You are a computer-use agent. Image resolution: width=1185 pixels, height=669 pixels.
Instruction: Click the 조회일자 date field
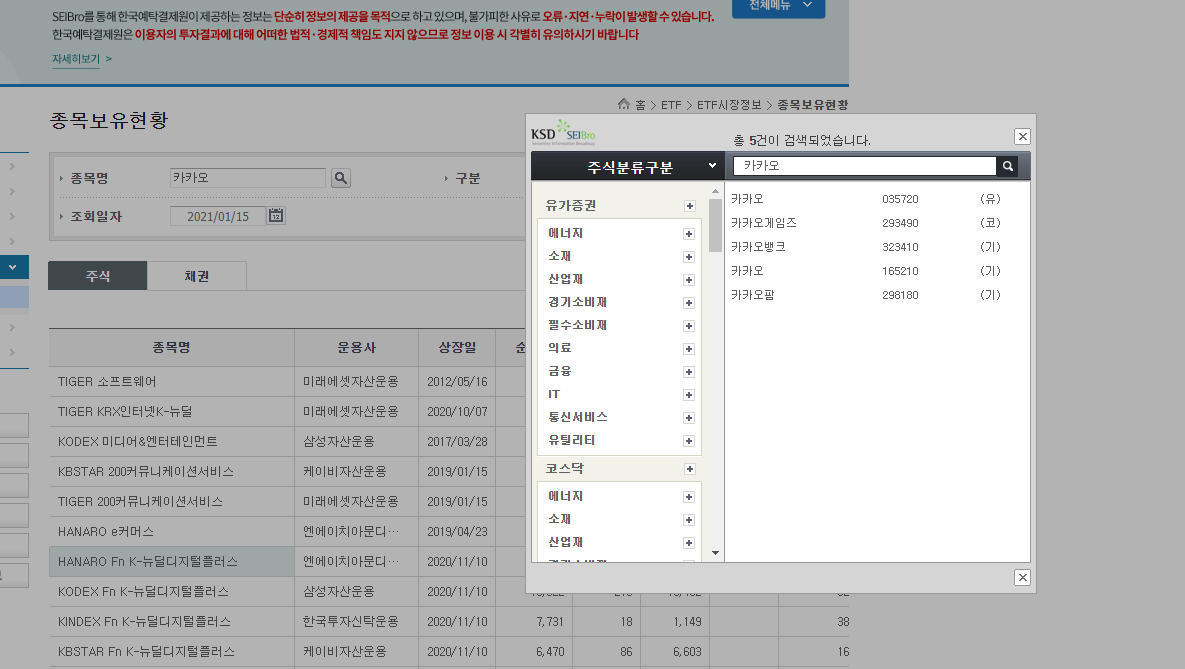(x=218, y=216)
